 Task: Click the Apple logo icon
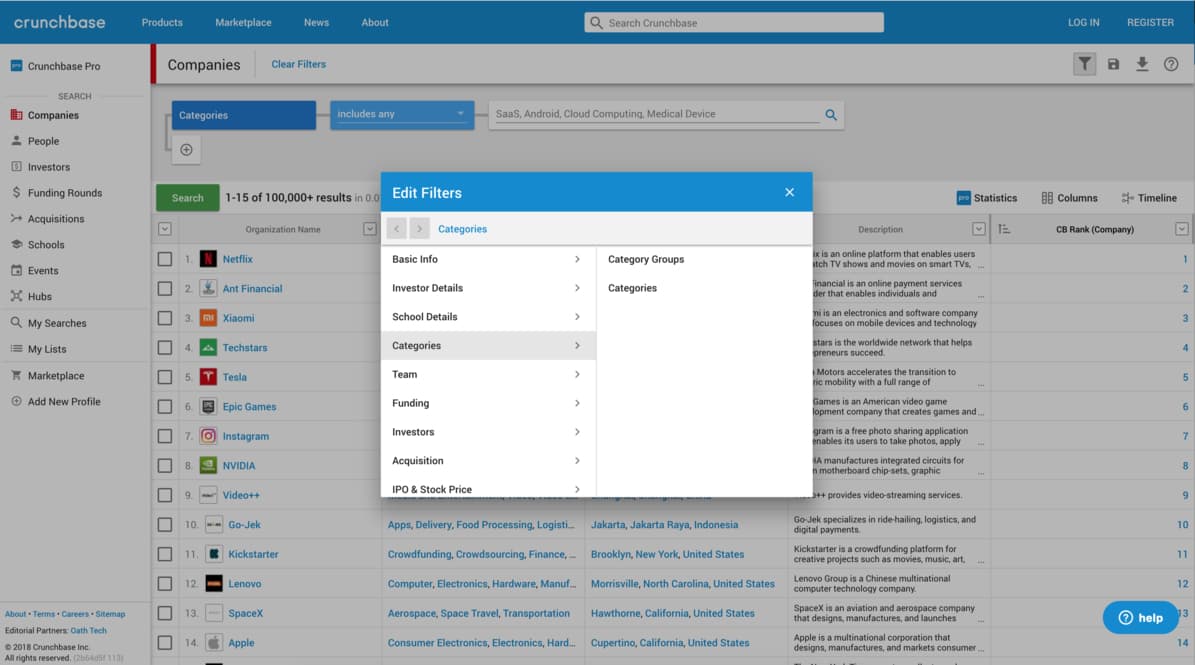[x=214, y=643]
